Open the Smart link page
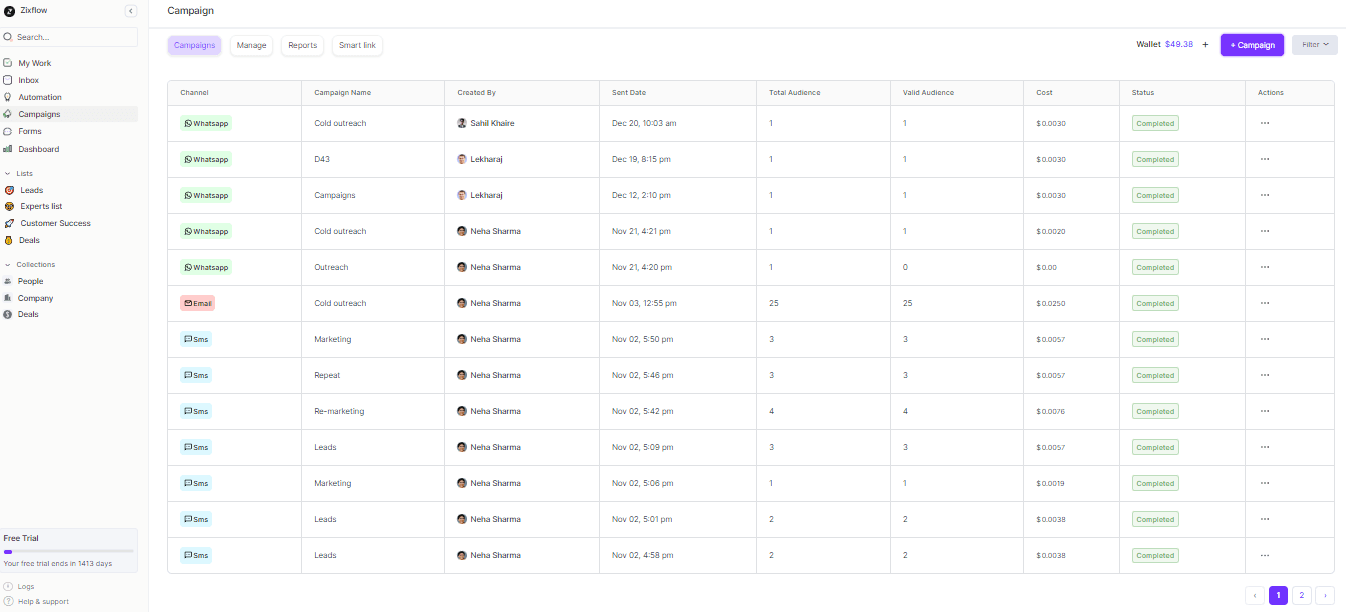This screenshot has height=612, width=1346. coord(357,45)
